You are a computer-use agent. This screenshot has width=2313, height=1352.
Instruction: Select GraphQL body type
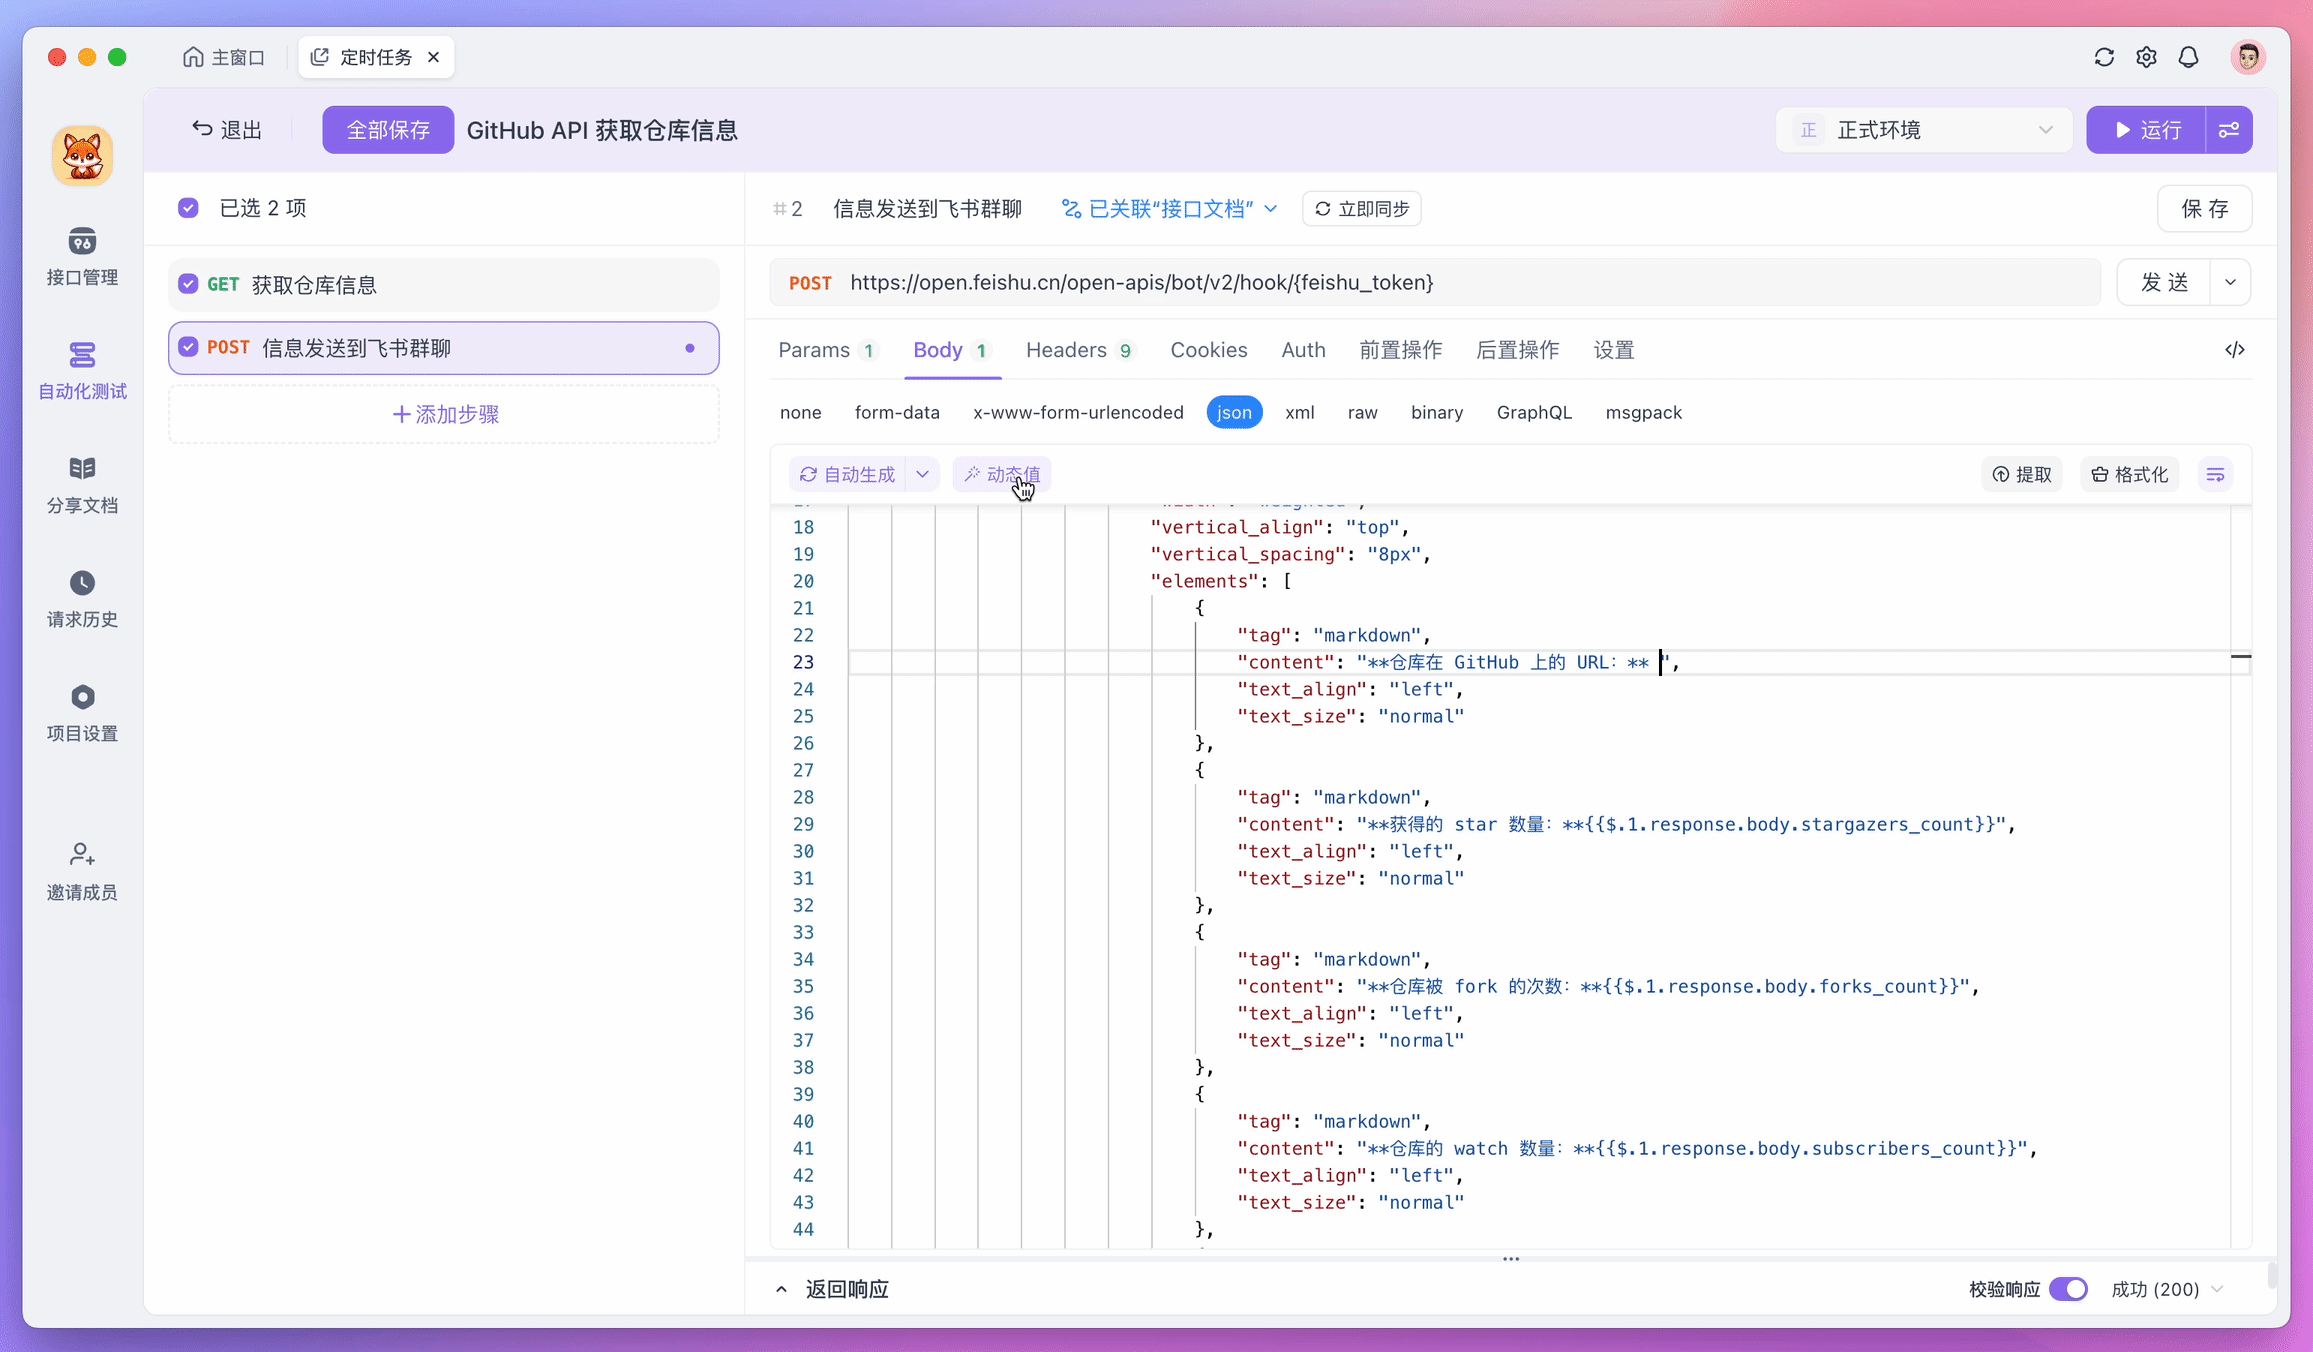point(1534,412)
